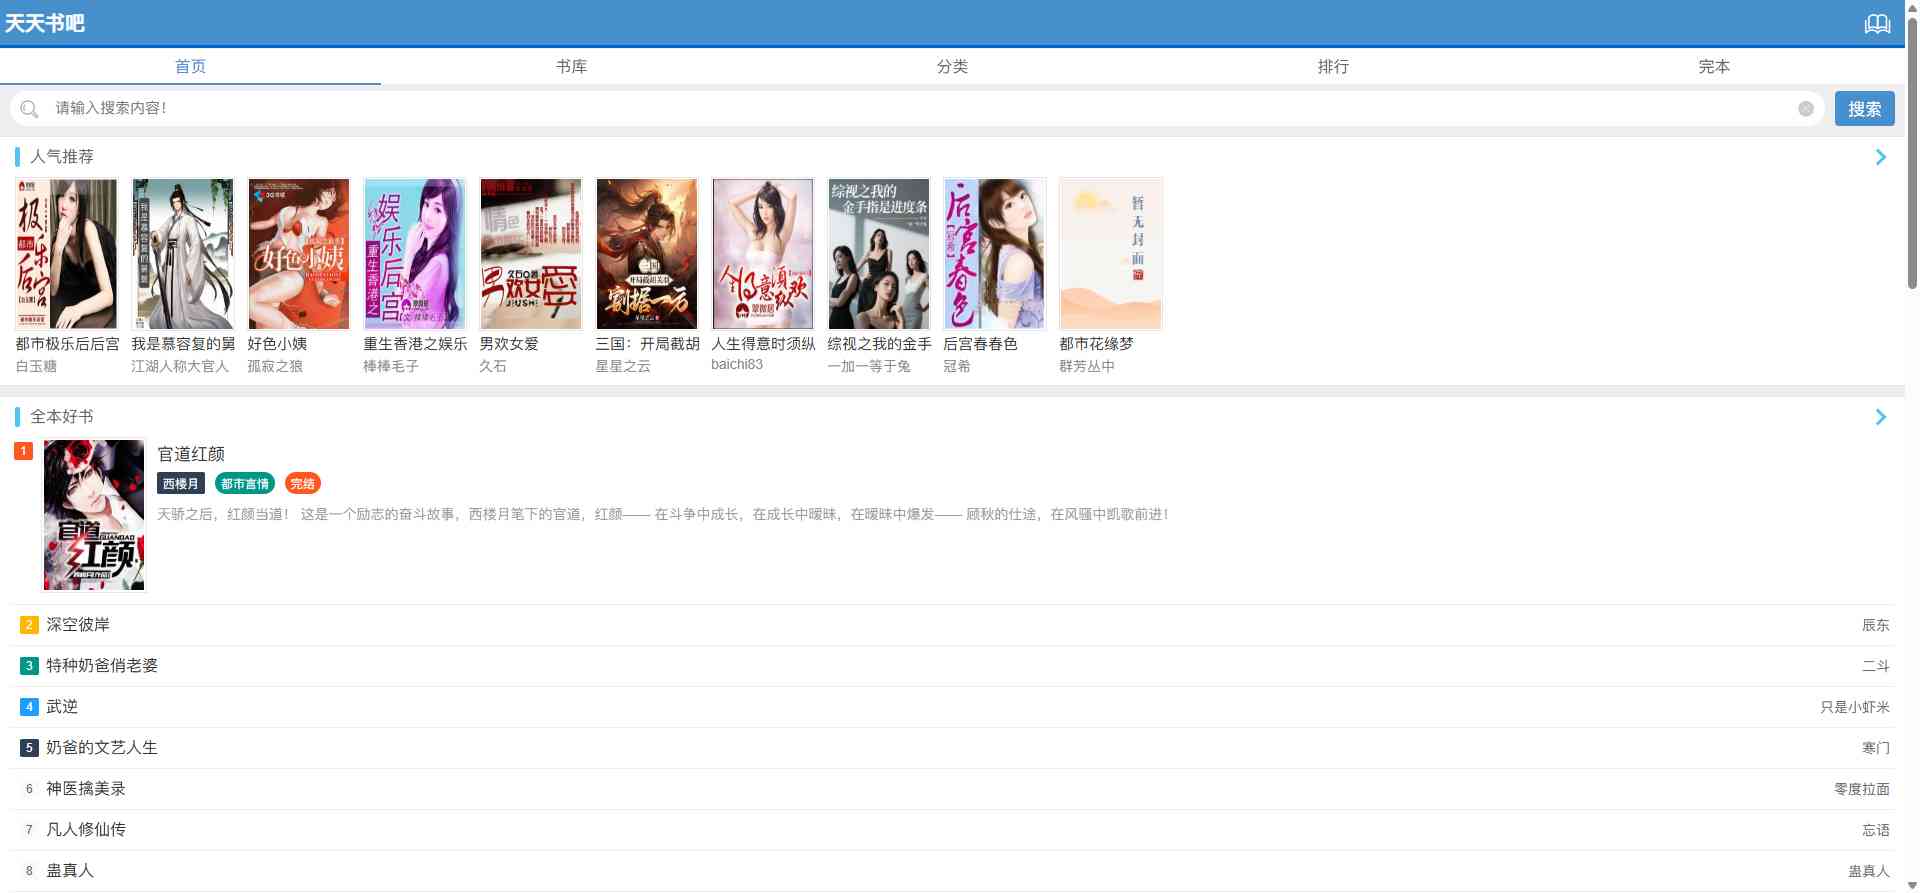Select the 完本 tab
1920x893 pixels.
coord(1713,66)
